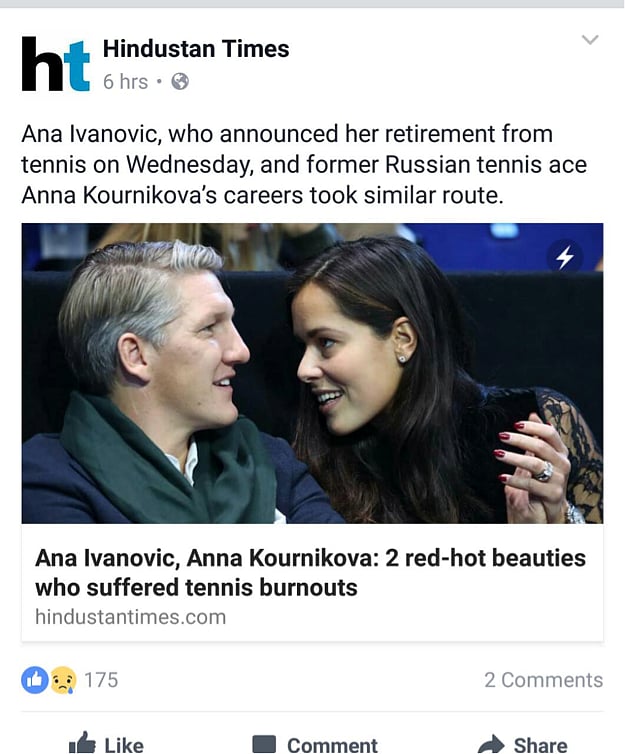
Task: Open the article photo thumbnail
Action: click(x=312, y=373)
